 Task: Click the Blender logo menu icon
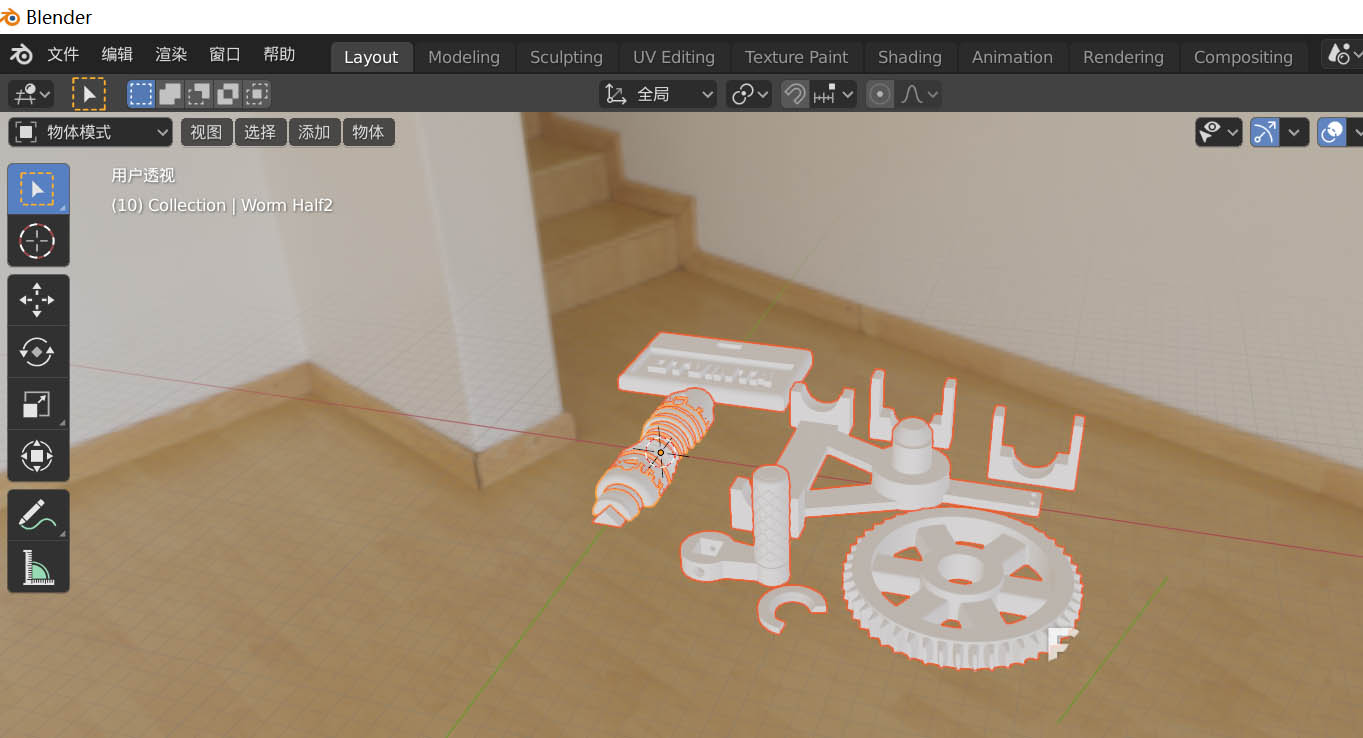point(21,54)
